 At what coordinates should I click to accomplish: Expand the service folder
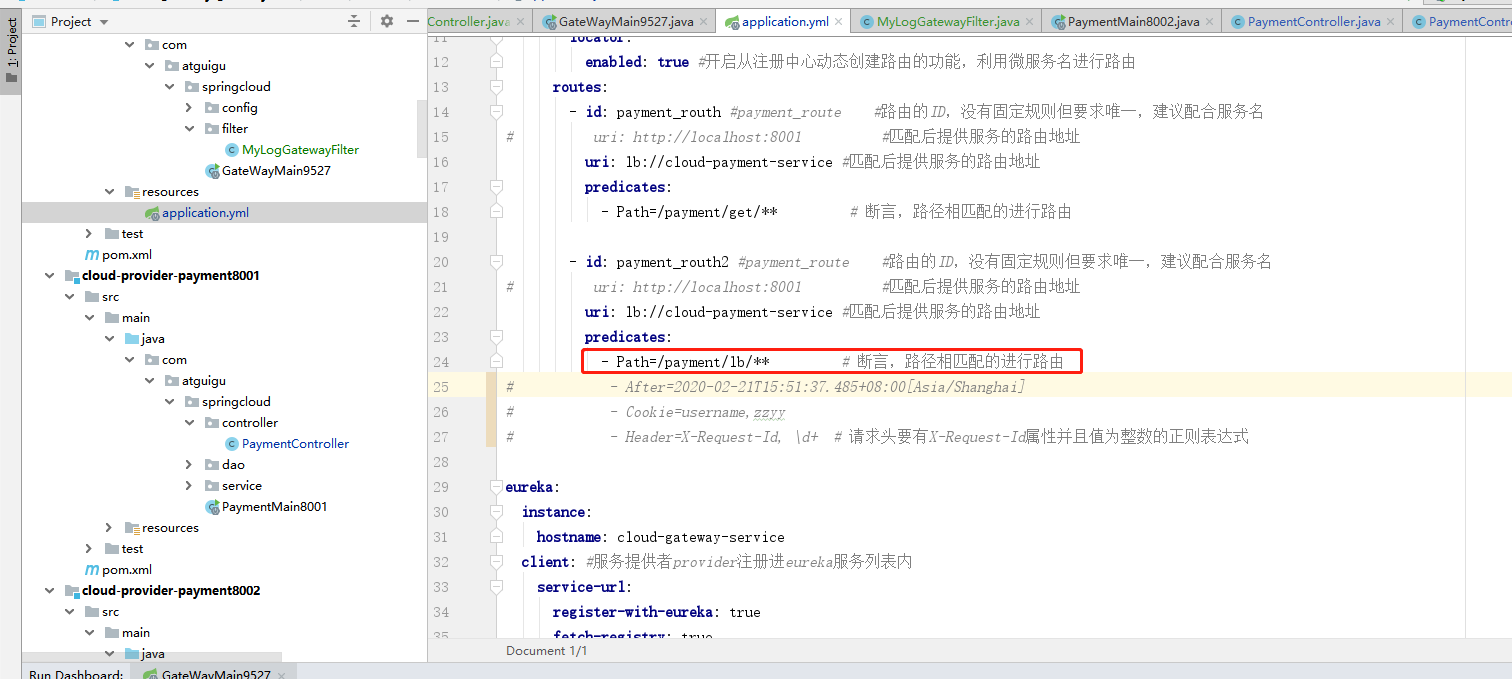tap(190, 486)
